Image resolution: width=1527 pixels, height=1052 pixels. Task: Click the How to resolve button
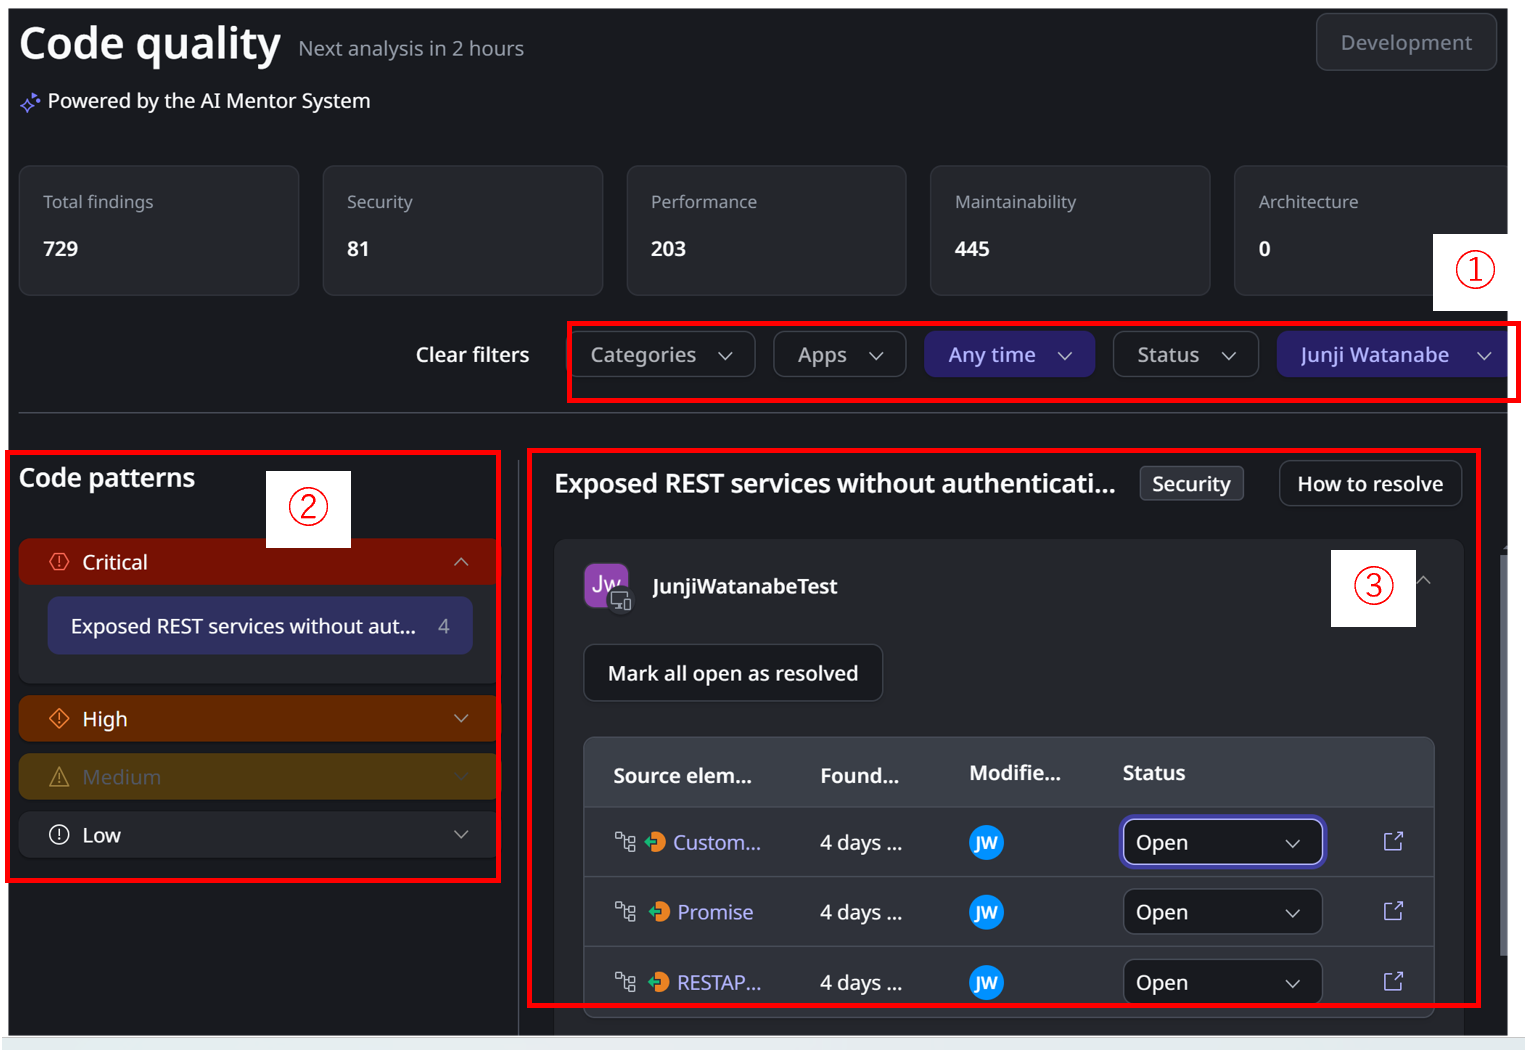pyautogui.click(x=1370, y=483)
